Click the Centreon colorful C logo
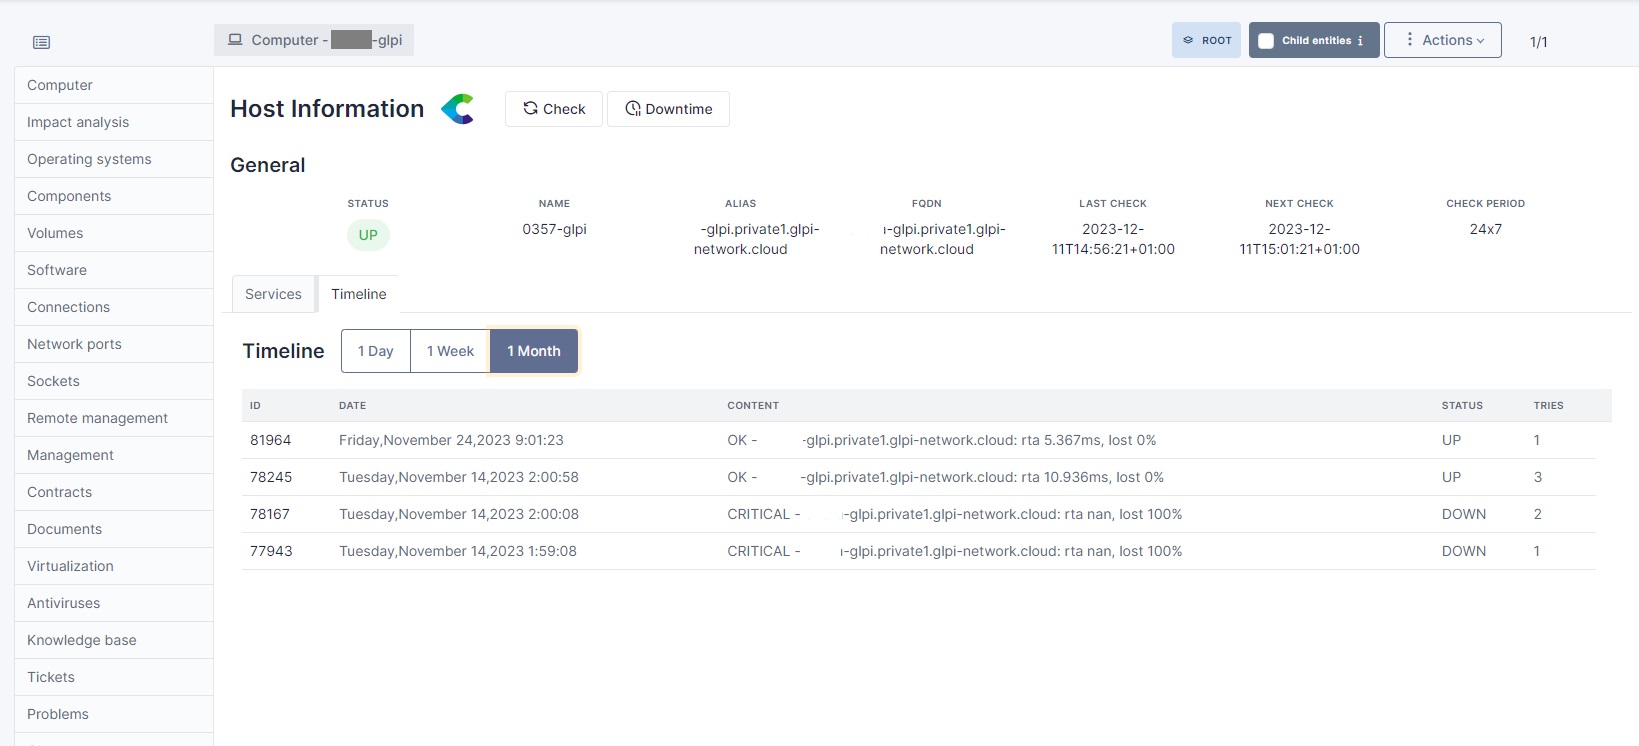The width and height of the screenshot is (1639, 746). [458, 109]
